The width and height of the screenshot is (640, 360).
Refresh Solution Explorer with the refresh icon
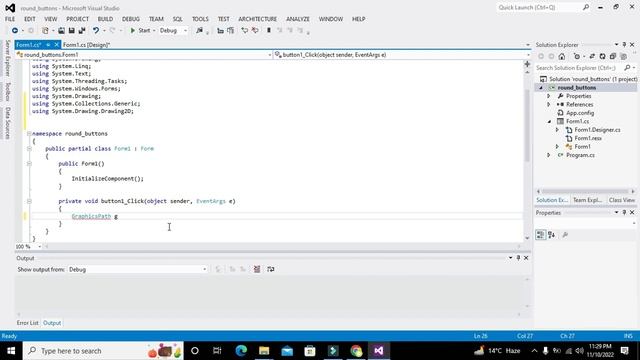[x=602, y=56]
